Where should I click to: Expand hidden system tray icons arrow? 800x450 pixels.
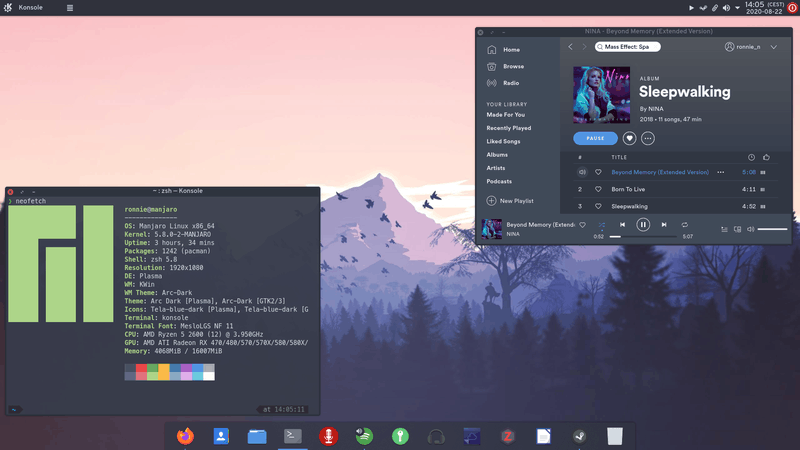(x=737, y=8)
